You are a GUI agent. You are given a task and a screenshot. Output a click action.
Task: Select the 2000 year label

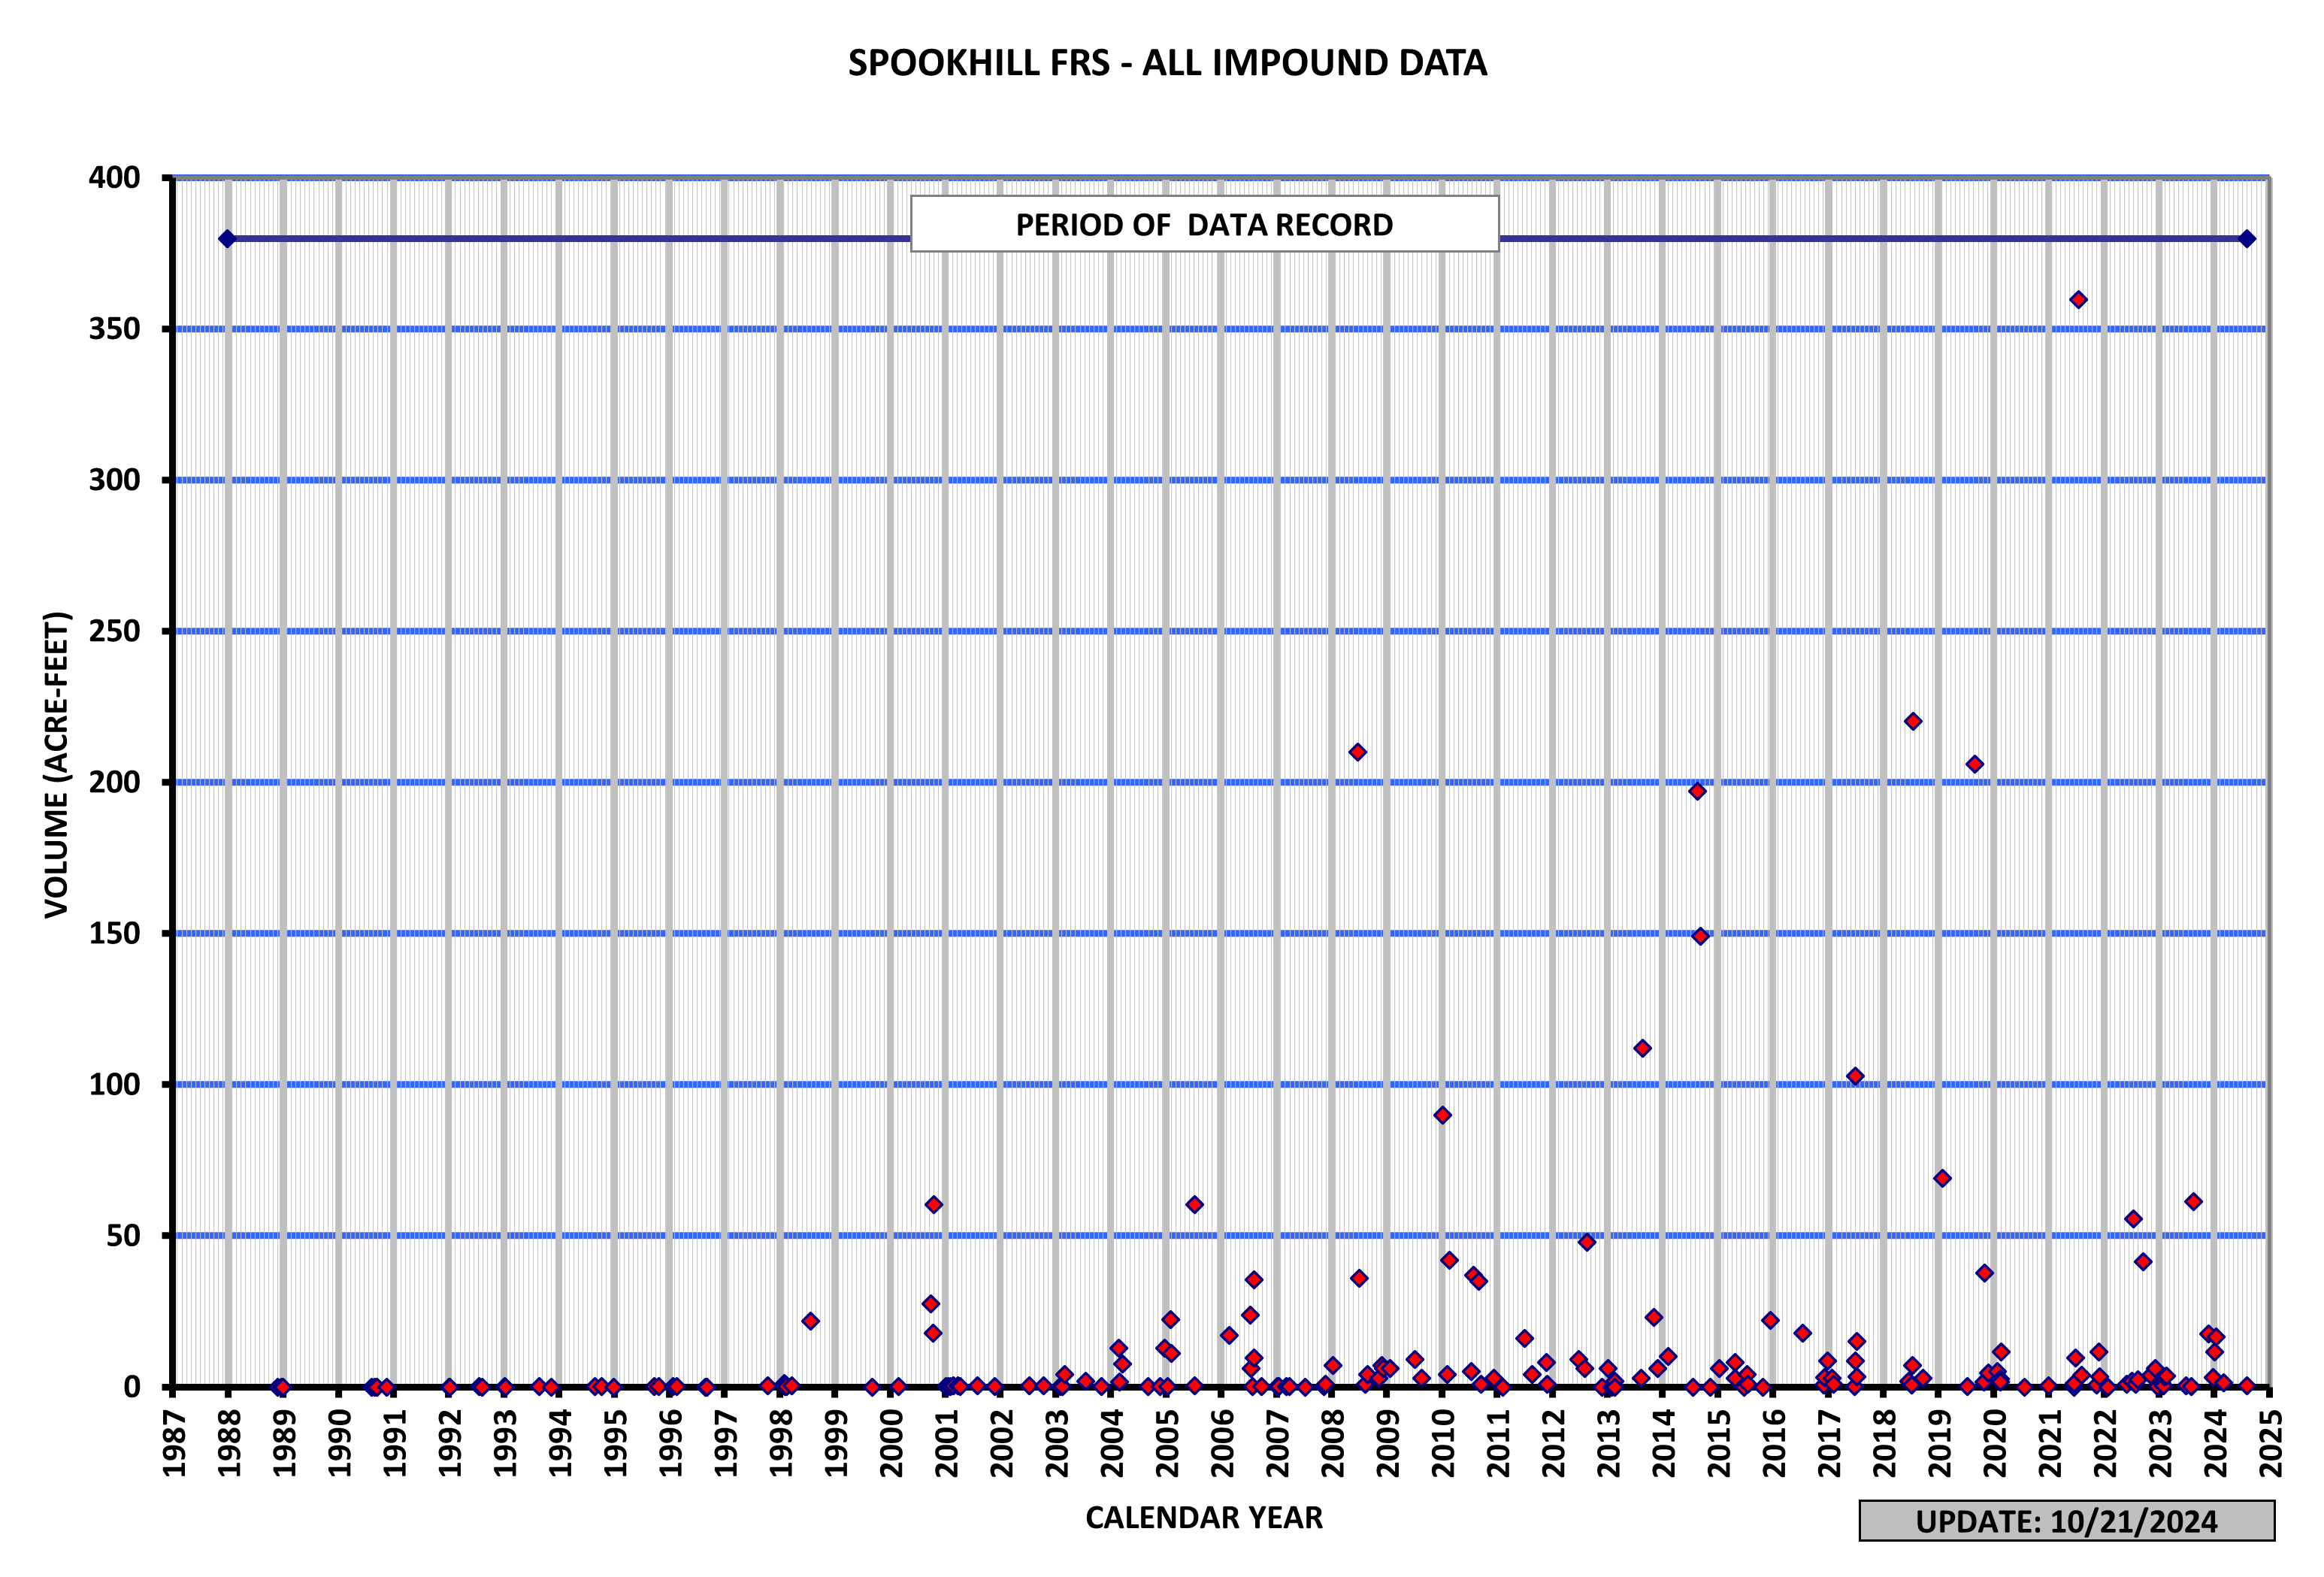click(x=891, y=1443)
